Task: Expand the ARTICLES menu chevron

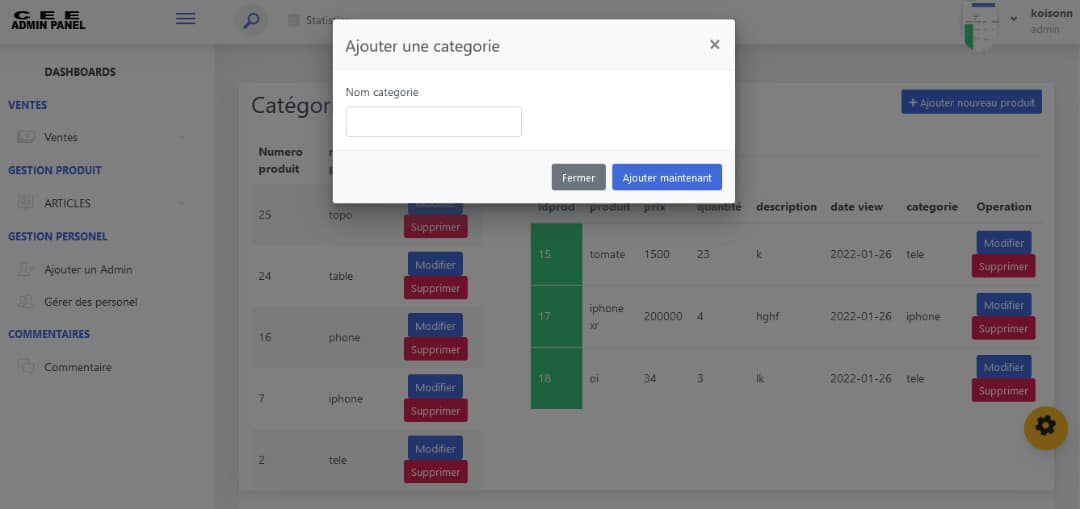Action: click(182, 204)
